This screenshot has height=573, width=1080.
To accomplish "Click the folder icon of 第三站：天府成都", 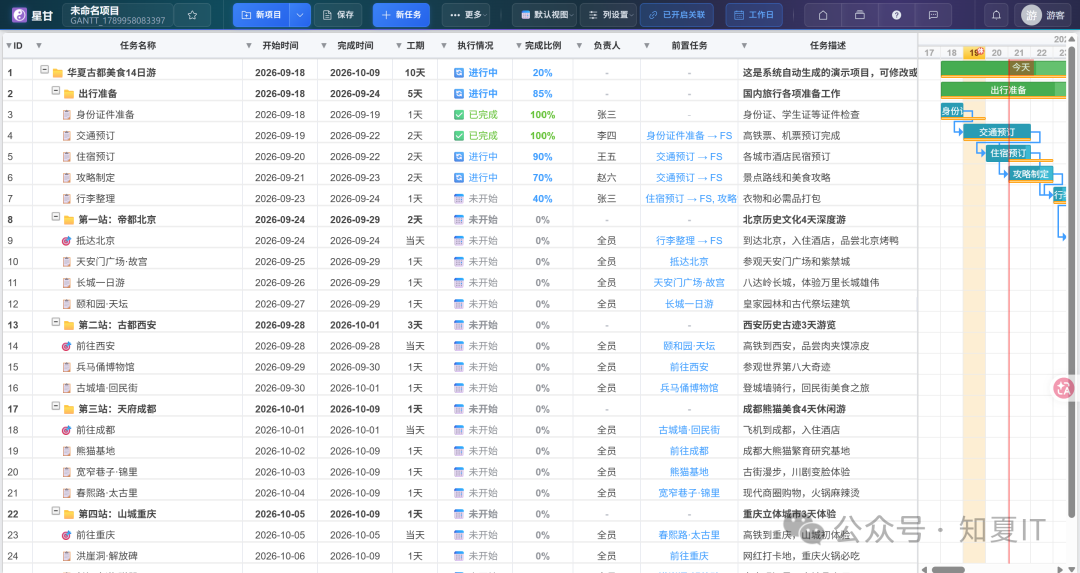I will [69, 409].
